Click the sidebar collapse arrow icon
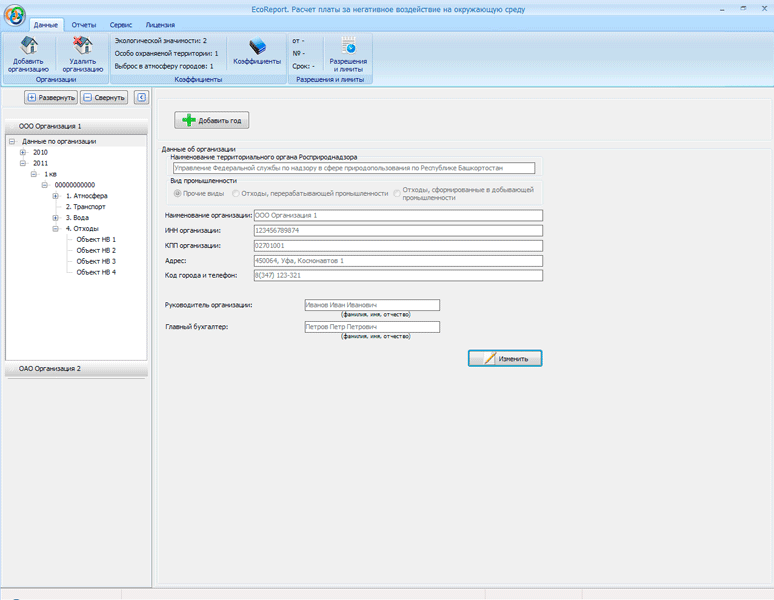The width and height of the screenshot is (774, 600). [x=141, y=97]
